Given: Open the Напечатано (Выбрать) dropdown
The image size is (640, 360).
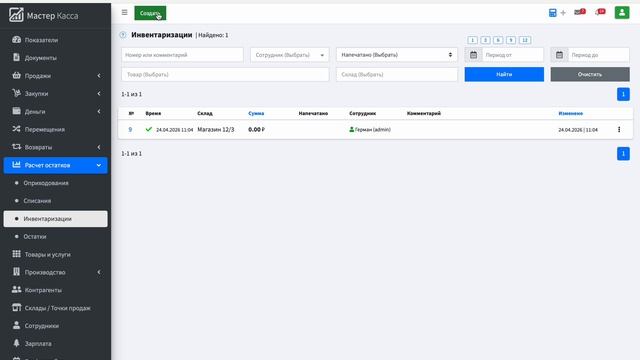Looking at the screenshot, I should click(x=397, y=55).
